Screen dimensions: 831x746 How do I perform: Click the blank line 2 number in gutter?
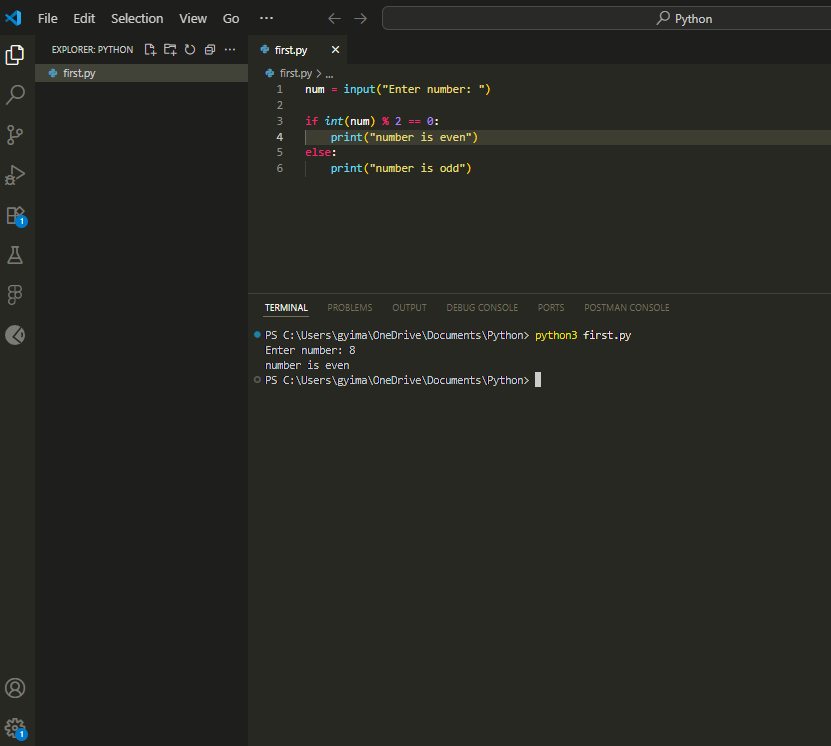click(279, 105)
